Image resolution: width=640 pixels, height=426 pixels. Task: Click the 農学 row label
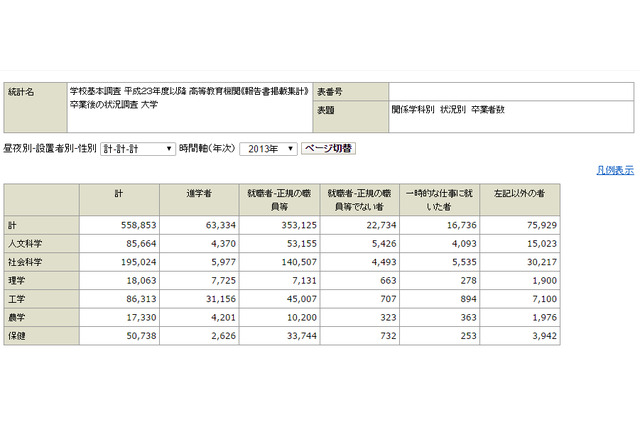click(42, 317)
